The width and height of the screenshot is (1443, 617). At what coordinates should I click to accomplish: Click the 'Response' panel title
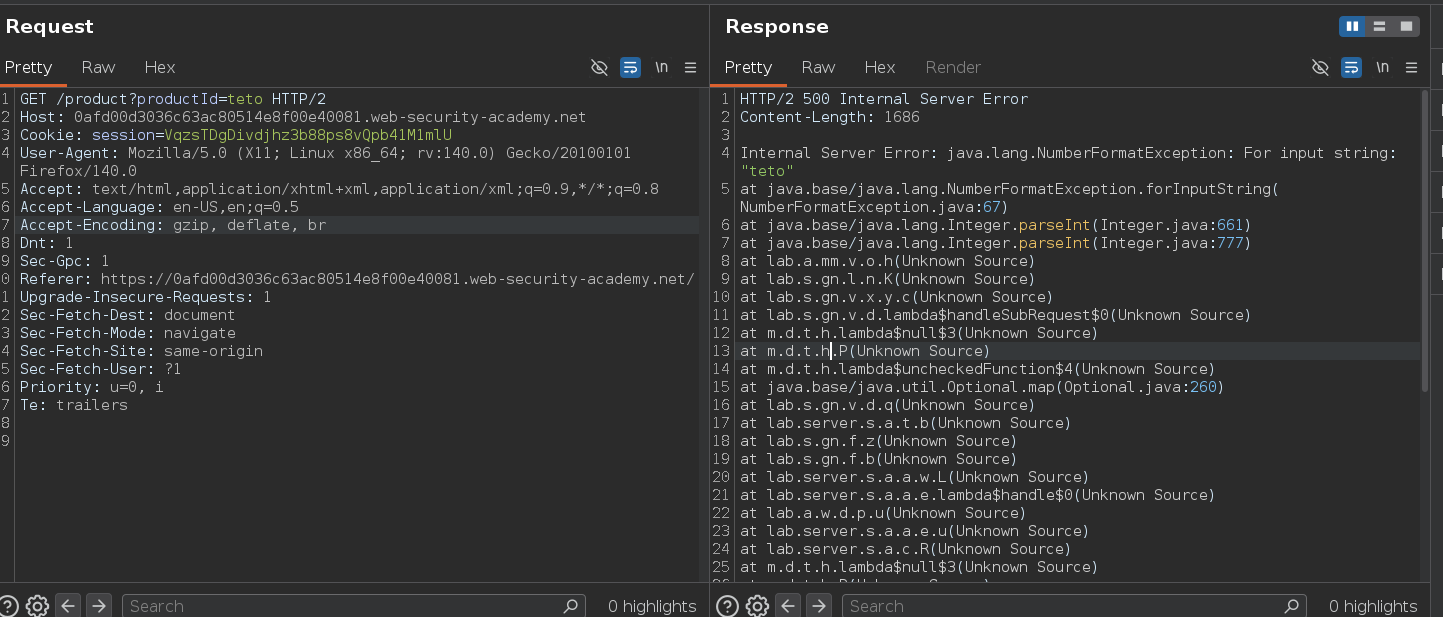click(x=777, y=27)
